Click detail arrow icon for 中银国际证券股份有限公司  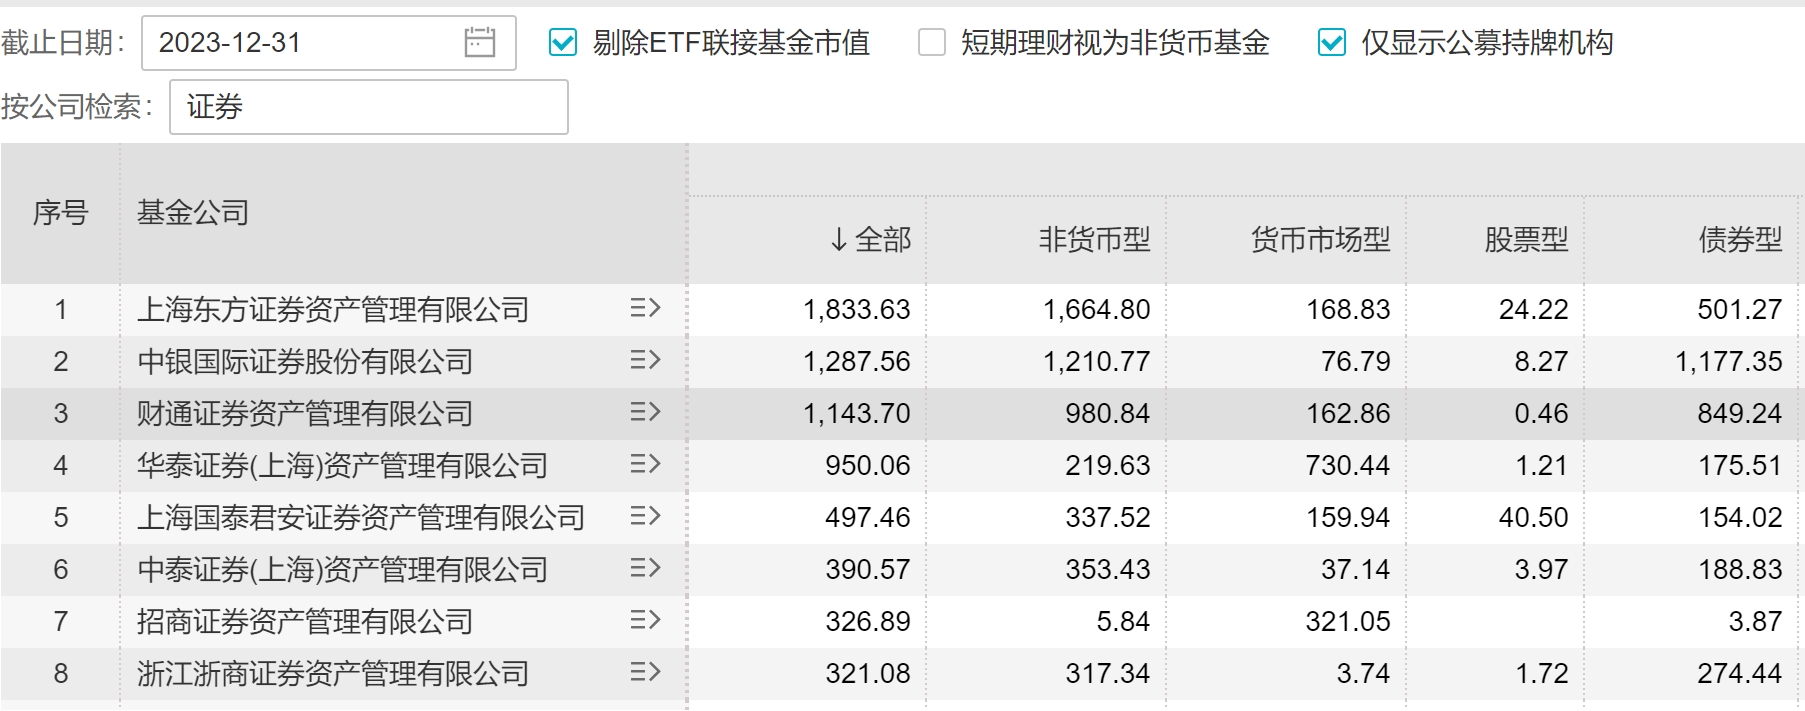(645, 360)
